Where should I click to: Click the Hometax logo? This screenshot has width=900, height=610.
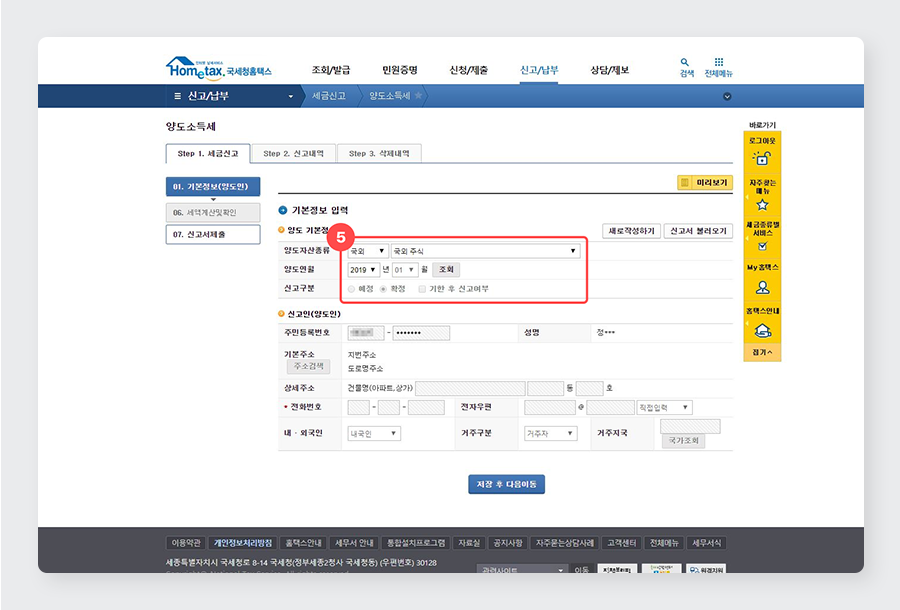(x=218, y=68)
